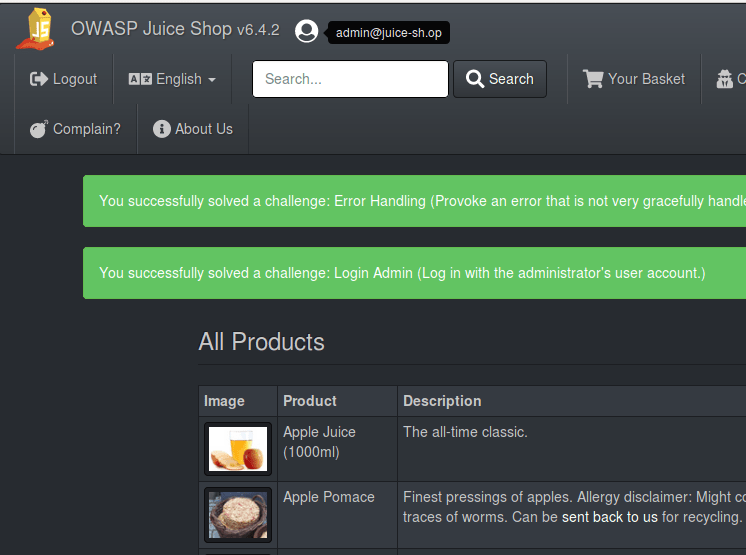Click the OWASP Juice Shop title link
Screen dimensions: 746x555
click(175, 29)
